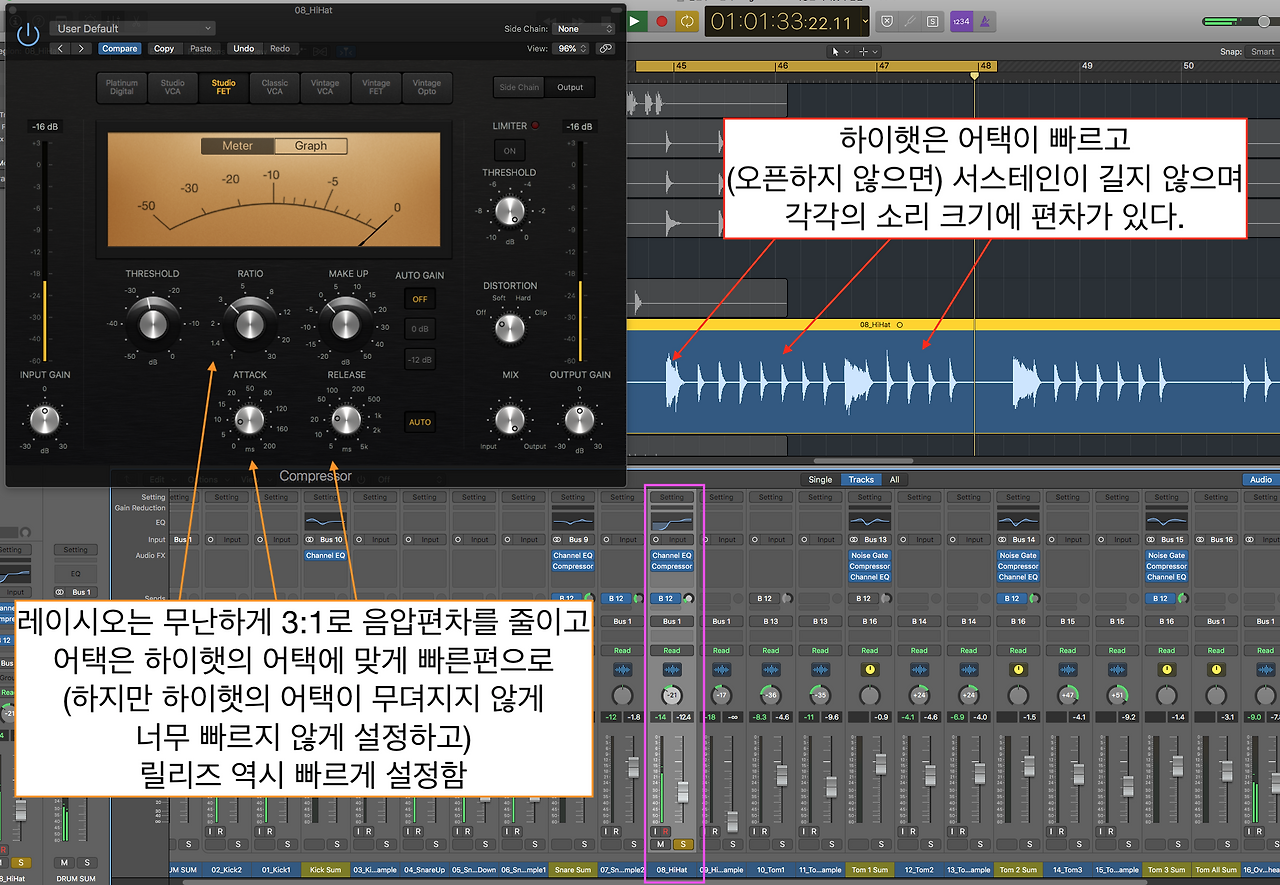Image resolution: width=1280 pixels, height=885 pixels.
Task: Open the 08_HiHat Read automation menu
Action: [672, 650]
